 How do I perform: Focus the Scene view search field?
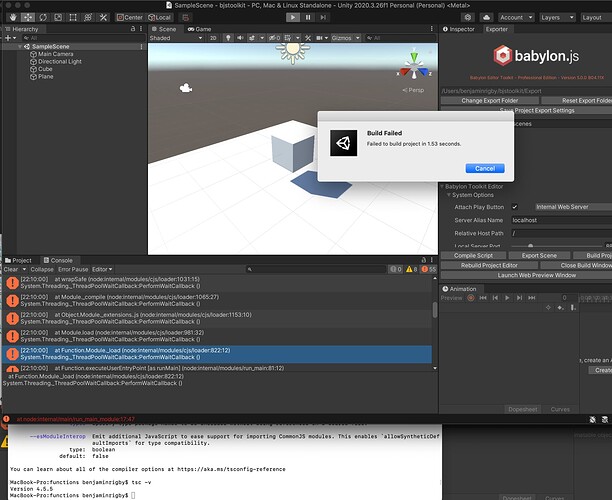400,38
